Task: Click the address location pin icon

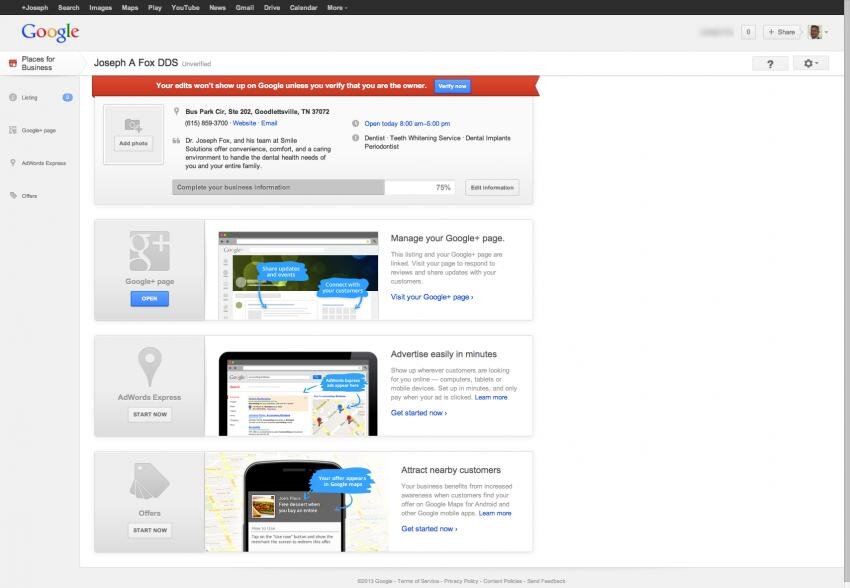Action: tap(176, 111)
